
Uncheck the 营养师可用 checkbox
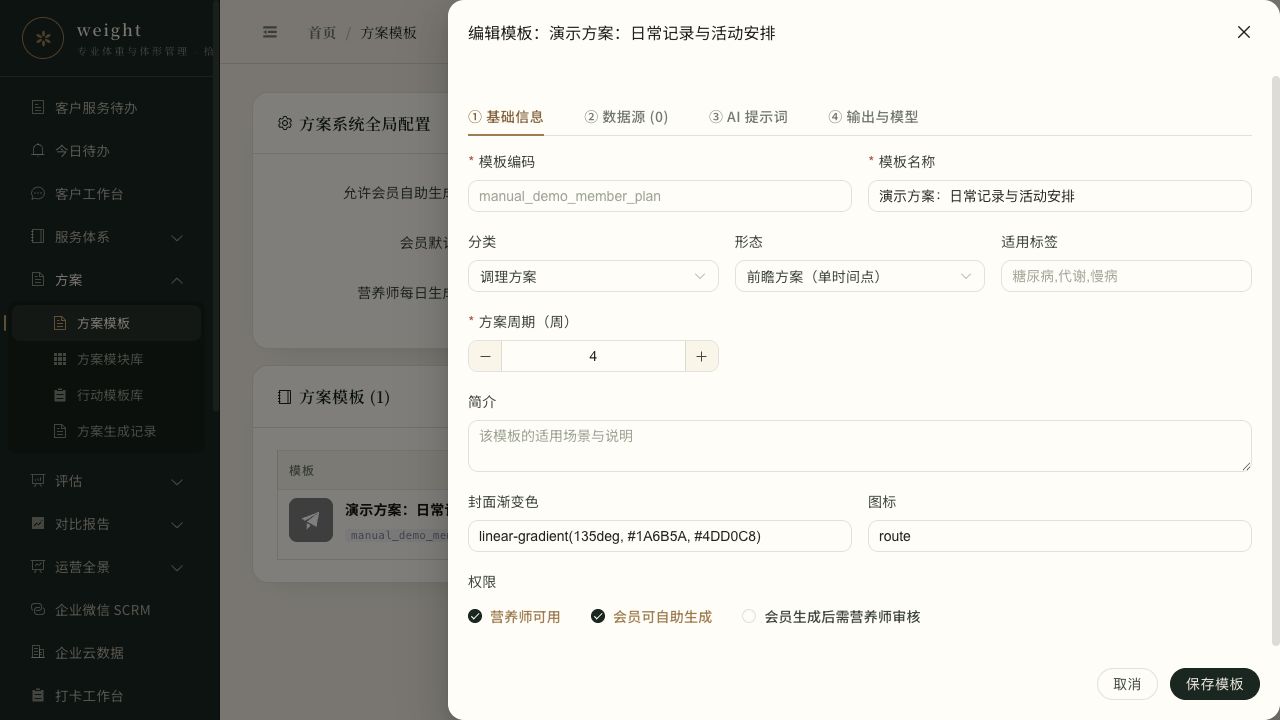click(475, 616)
